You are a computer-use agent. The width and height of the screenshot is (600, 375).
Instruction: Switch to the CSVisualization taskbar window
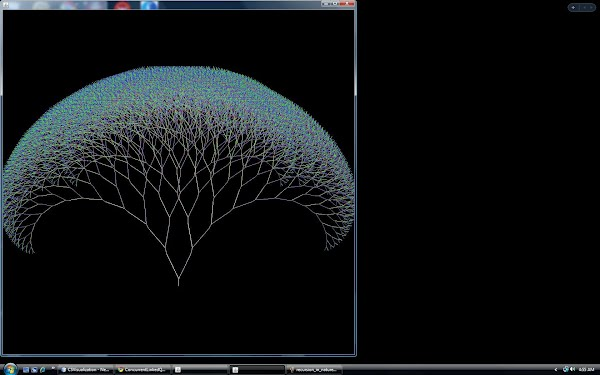coord(86,370)
